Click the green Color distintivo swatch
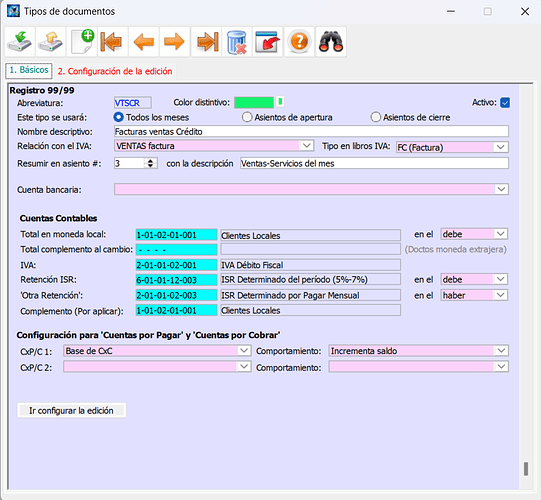Image resolution: width=541 pixels, height=500 pixels. pyautogui.click(x=254, y=102)
